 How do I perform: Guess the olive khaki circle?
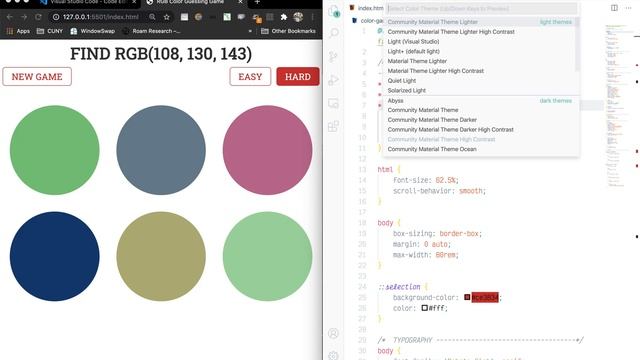point(161,256)
